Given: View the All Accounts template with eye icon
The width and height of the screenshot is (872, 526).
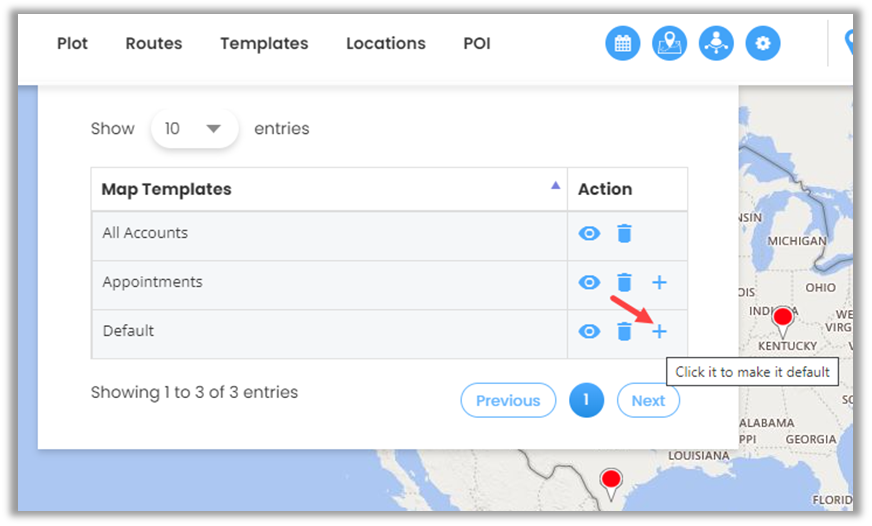Looking at the screenshot, I should 589,233.
